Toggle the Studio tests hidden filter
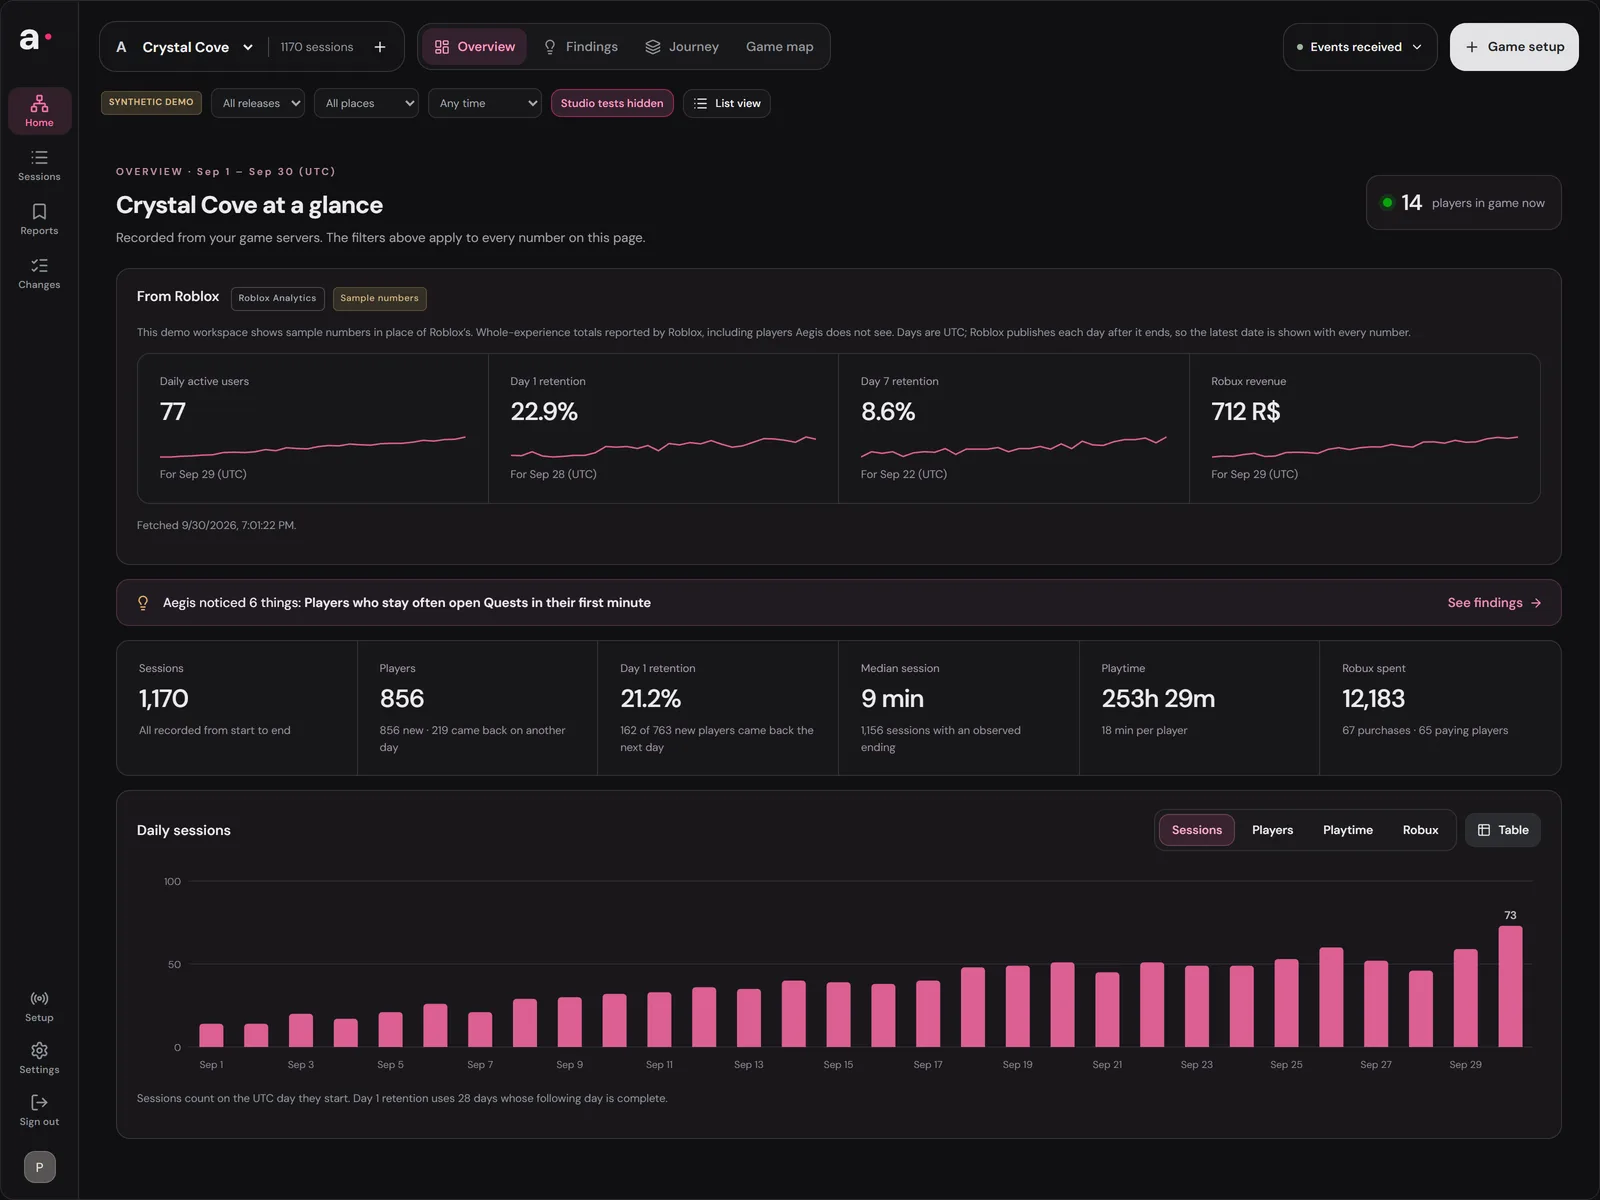The height and width of the screenshot is (1200, 1600). [612, 103]
